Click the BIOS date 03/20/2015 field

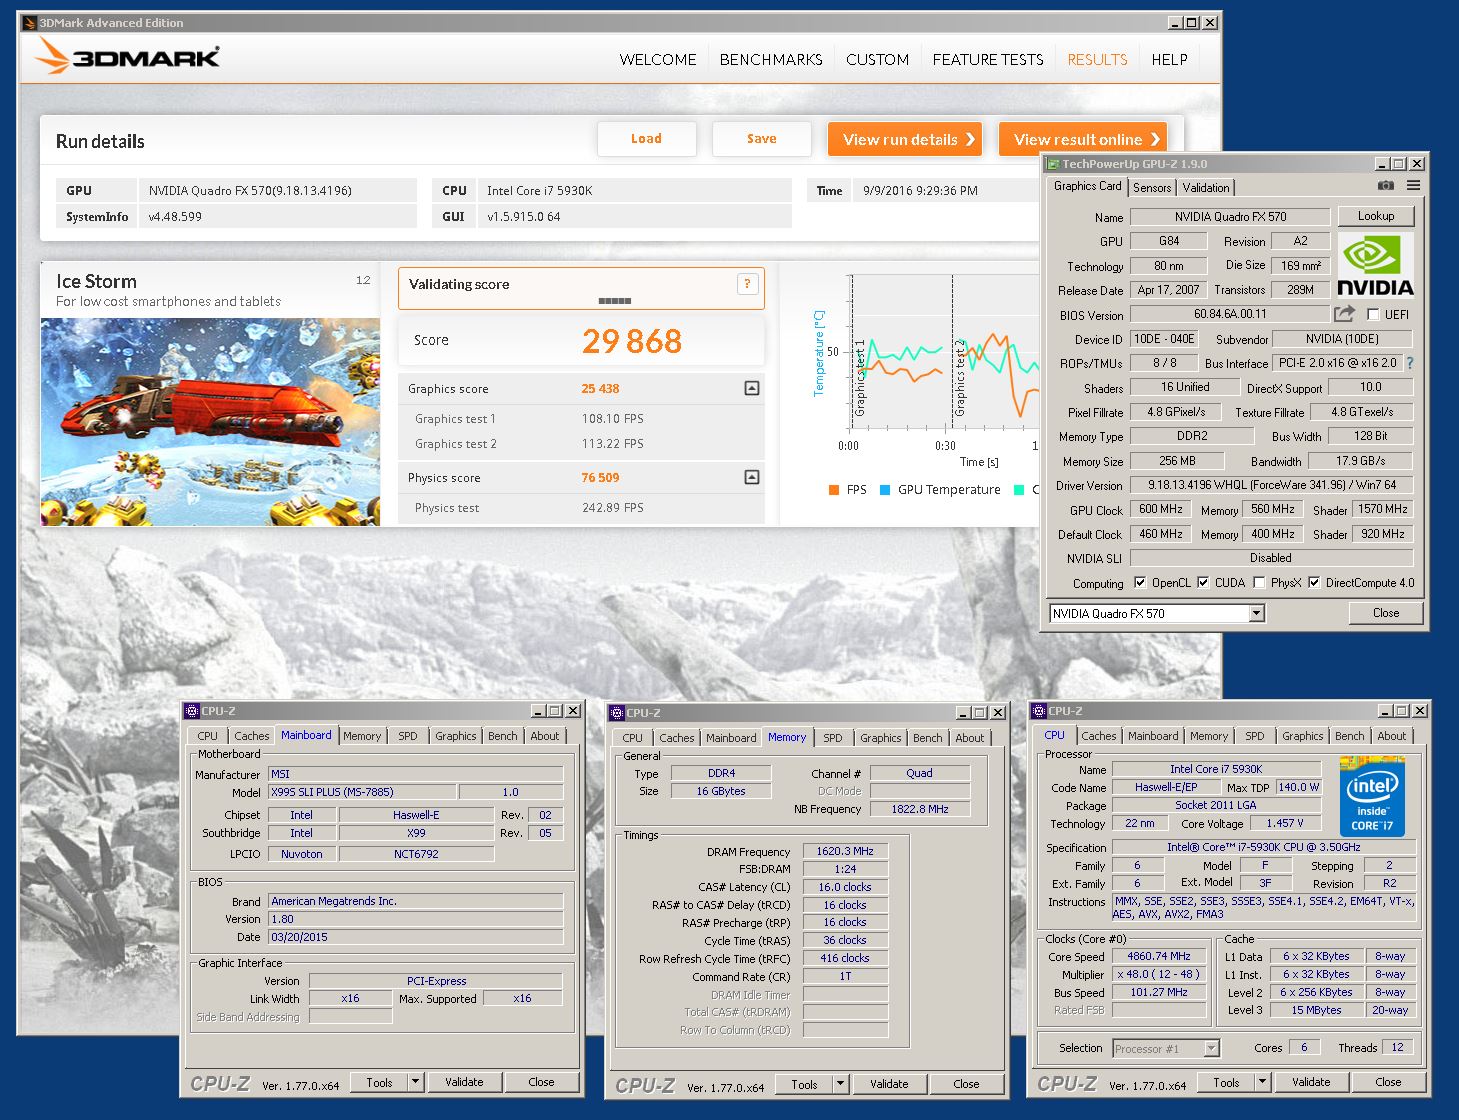(415, 937)
